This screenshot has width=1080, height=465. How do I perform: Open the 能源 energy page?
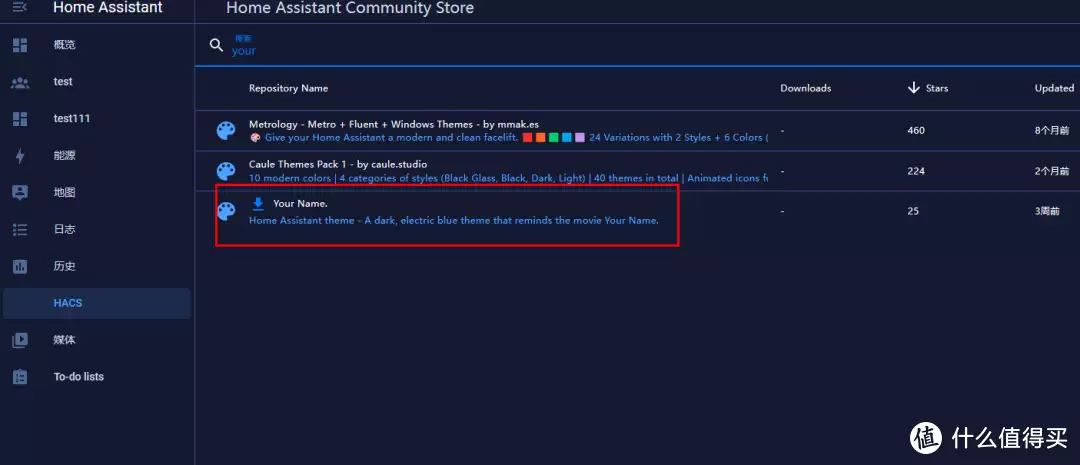click(96, 156)
